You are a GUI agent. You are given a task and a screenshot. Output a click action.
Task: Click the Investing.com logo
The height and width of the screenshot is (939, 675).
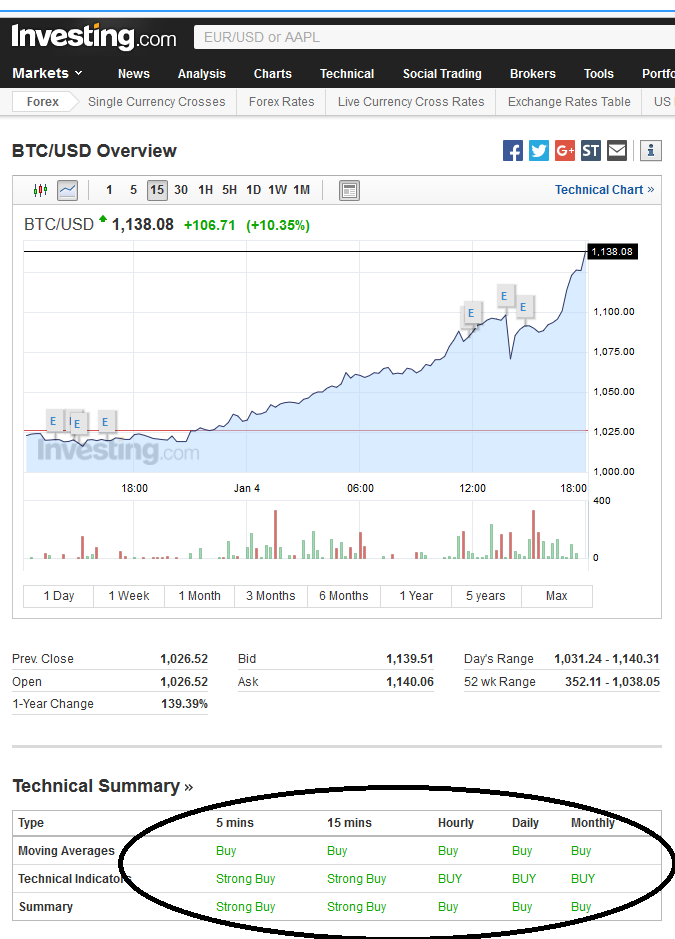coord(94,37)
